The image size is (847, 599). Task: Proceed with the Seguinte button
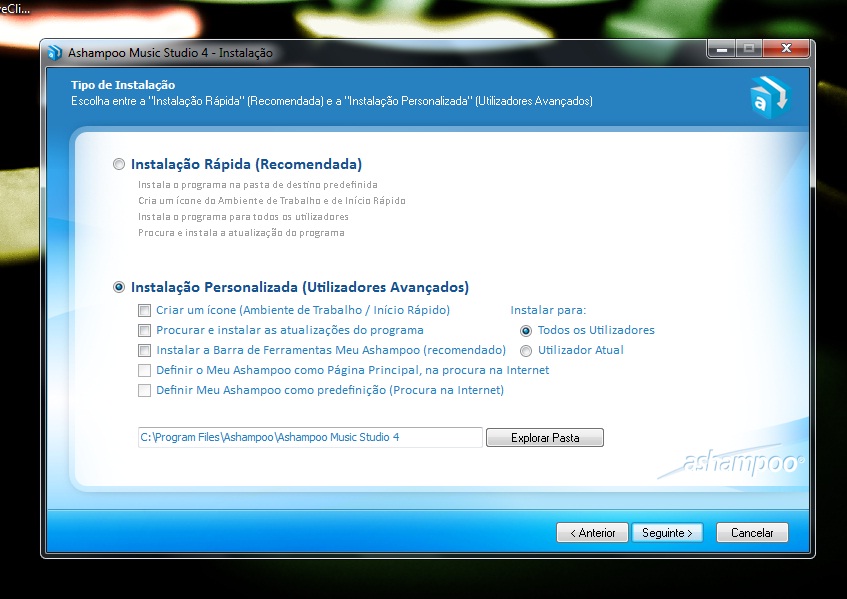(x=667, y=533)
